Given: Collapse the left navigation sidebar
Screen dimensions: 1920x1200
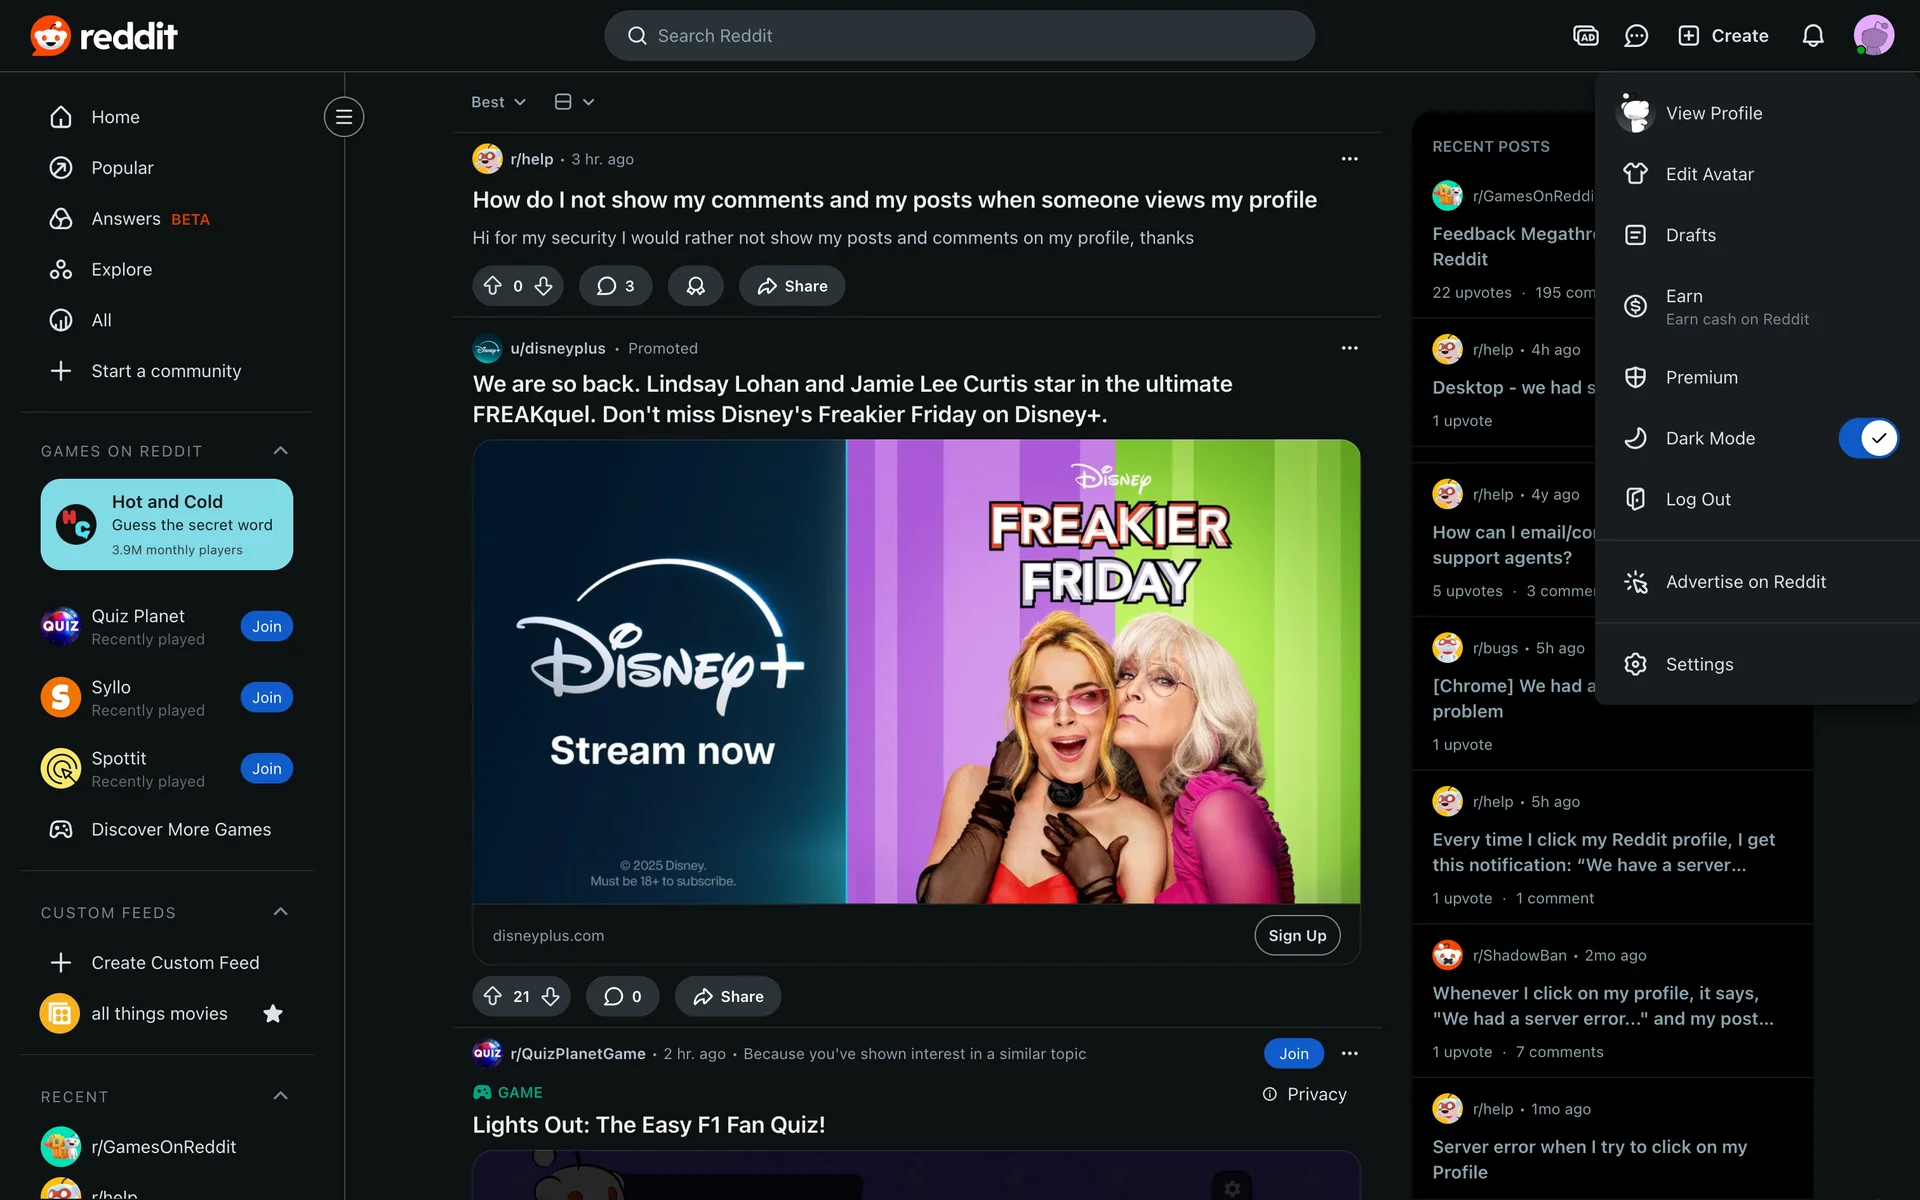Looking at the screenshot, I should [x=343, y=117].
